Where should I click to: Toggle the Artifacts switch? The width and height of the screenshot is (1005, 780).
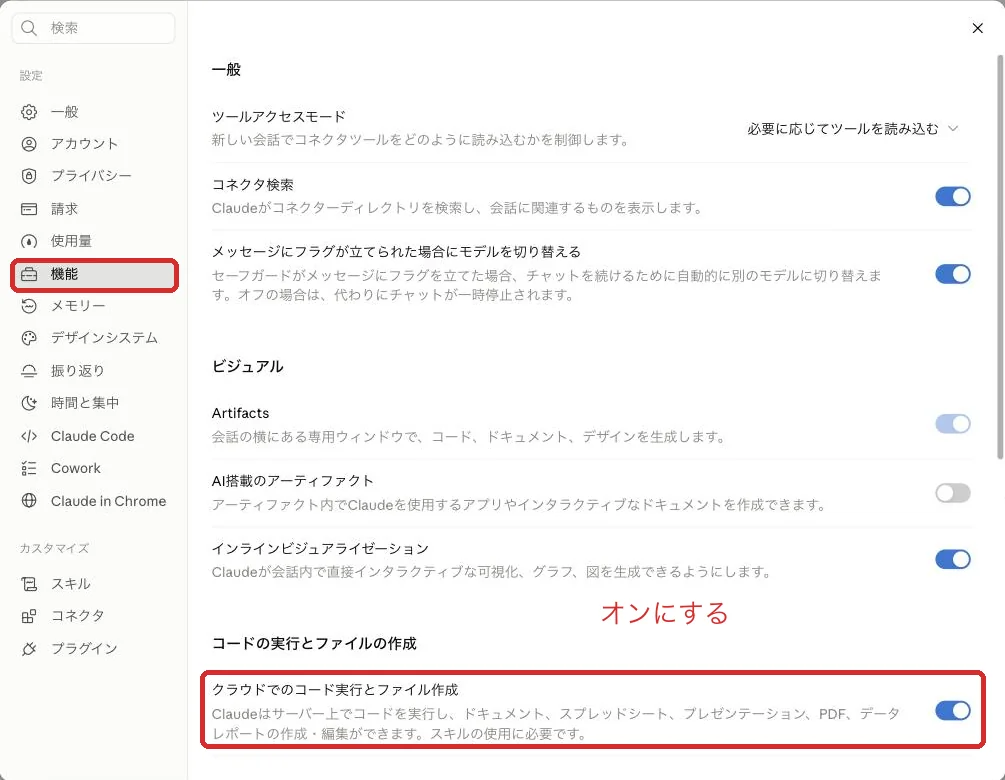click(952, 424)
